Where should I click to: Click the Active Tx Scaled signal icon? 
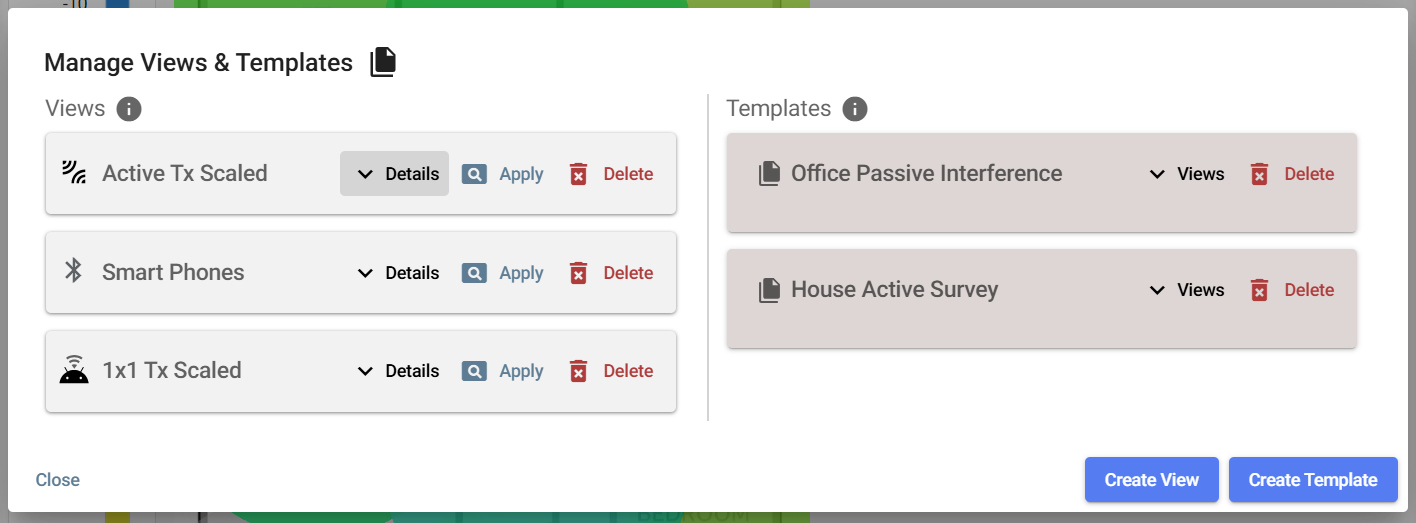coord(73,173)
